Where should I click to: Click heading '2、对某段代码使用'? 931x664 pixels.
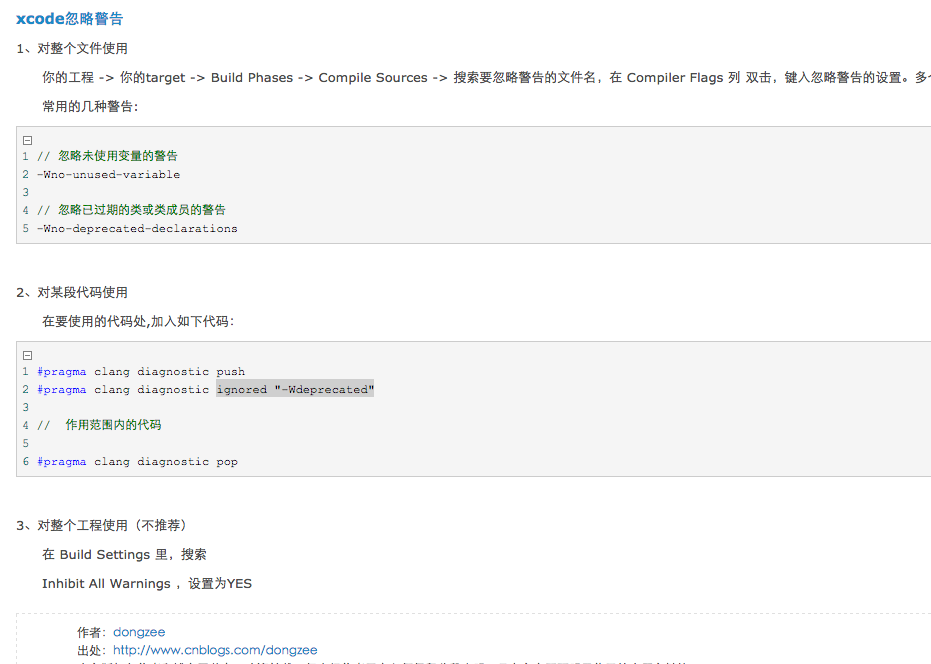pos(72,293)
